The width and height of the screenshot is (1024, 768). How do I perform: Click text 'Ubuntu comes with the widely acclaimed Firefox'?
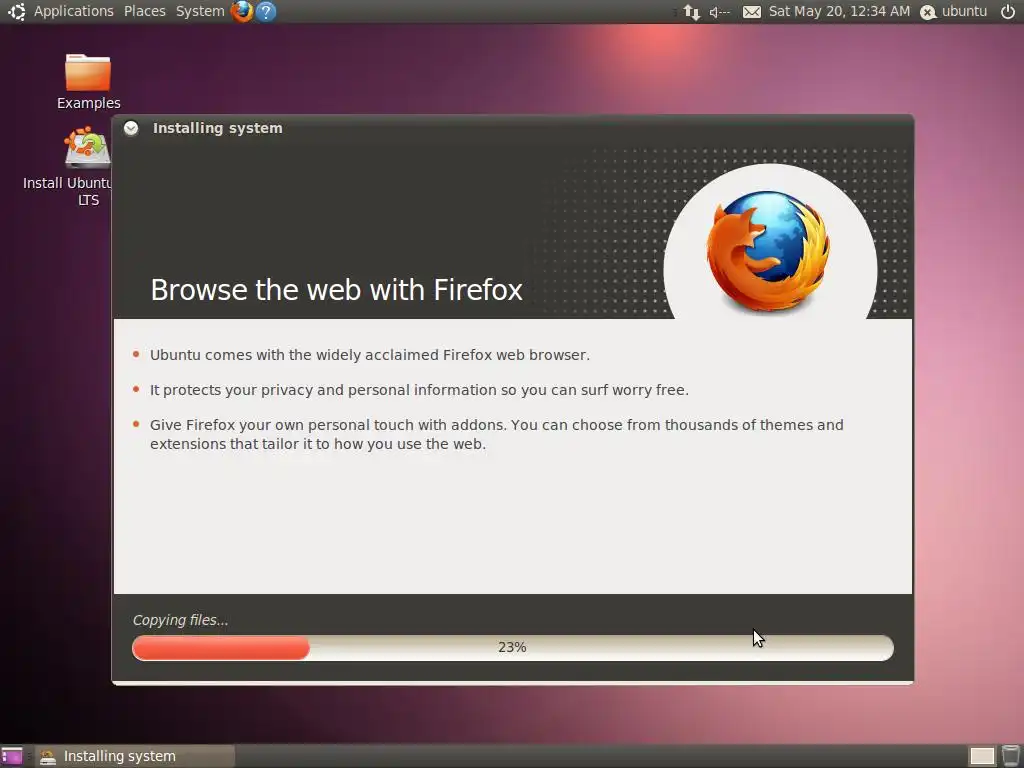370,355
